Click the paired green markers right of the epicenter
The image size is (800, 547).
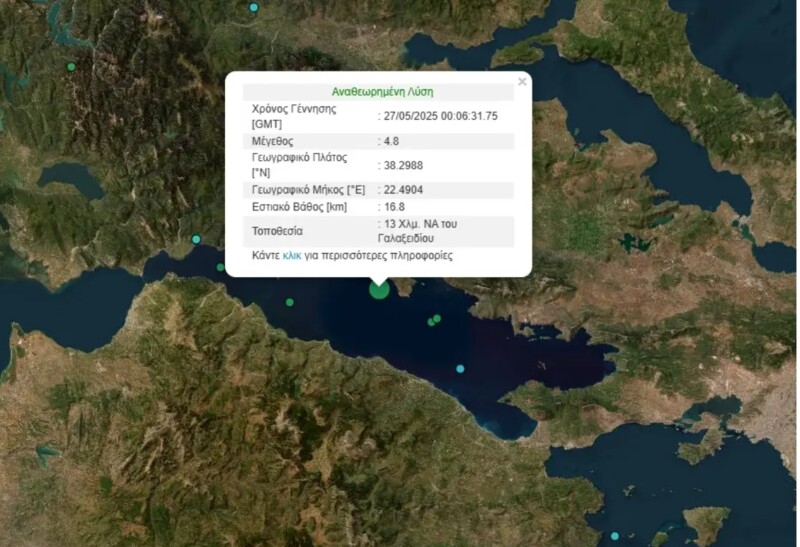(434, 320)
